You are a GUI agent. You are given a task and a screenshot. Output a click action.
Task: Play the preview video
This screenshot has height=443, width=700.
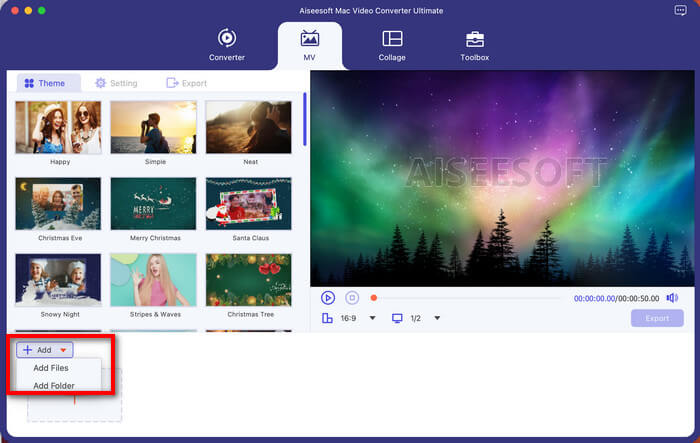(328, 298)
